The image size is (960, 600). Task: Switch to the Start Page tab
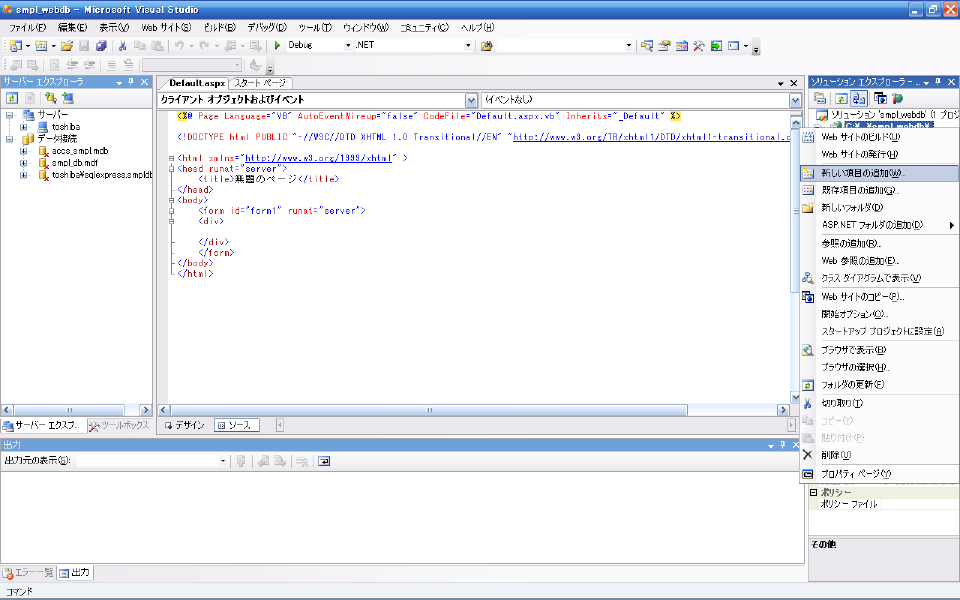point(260,83)
